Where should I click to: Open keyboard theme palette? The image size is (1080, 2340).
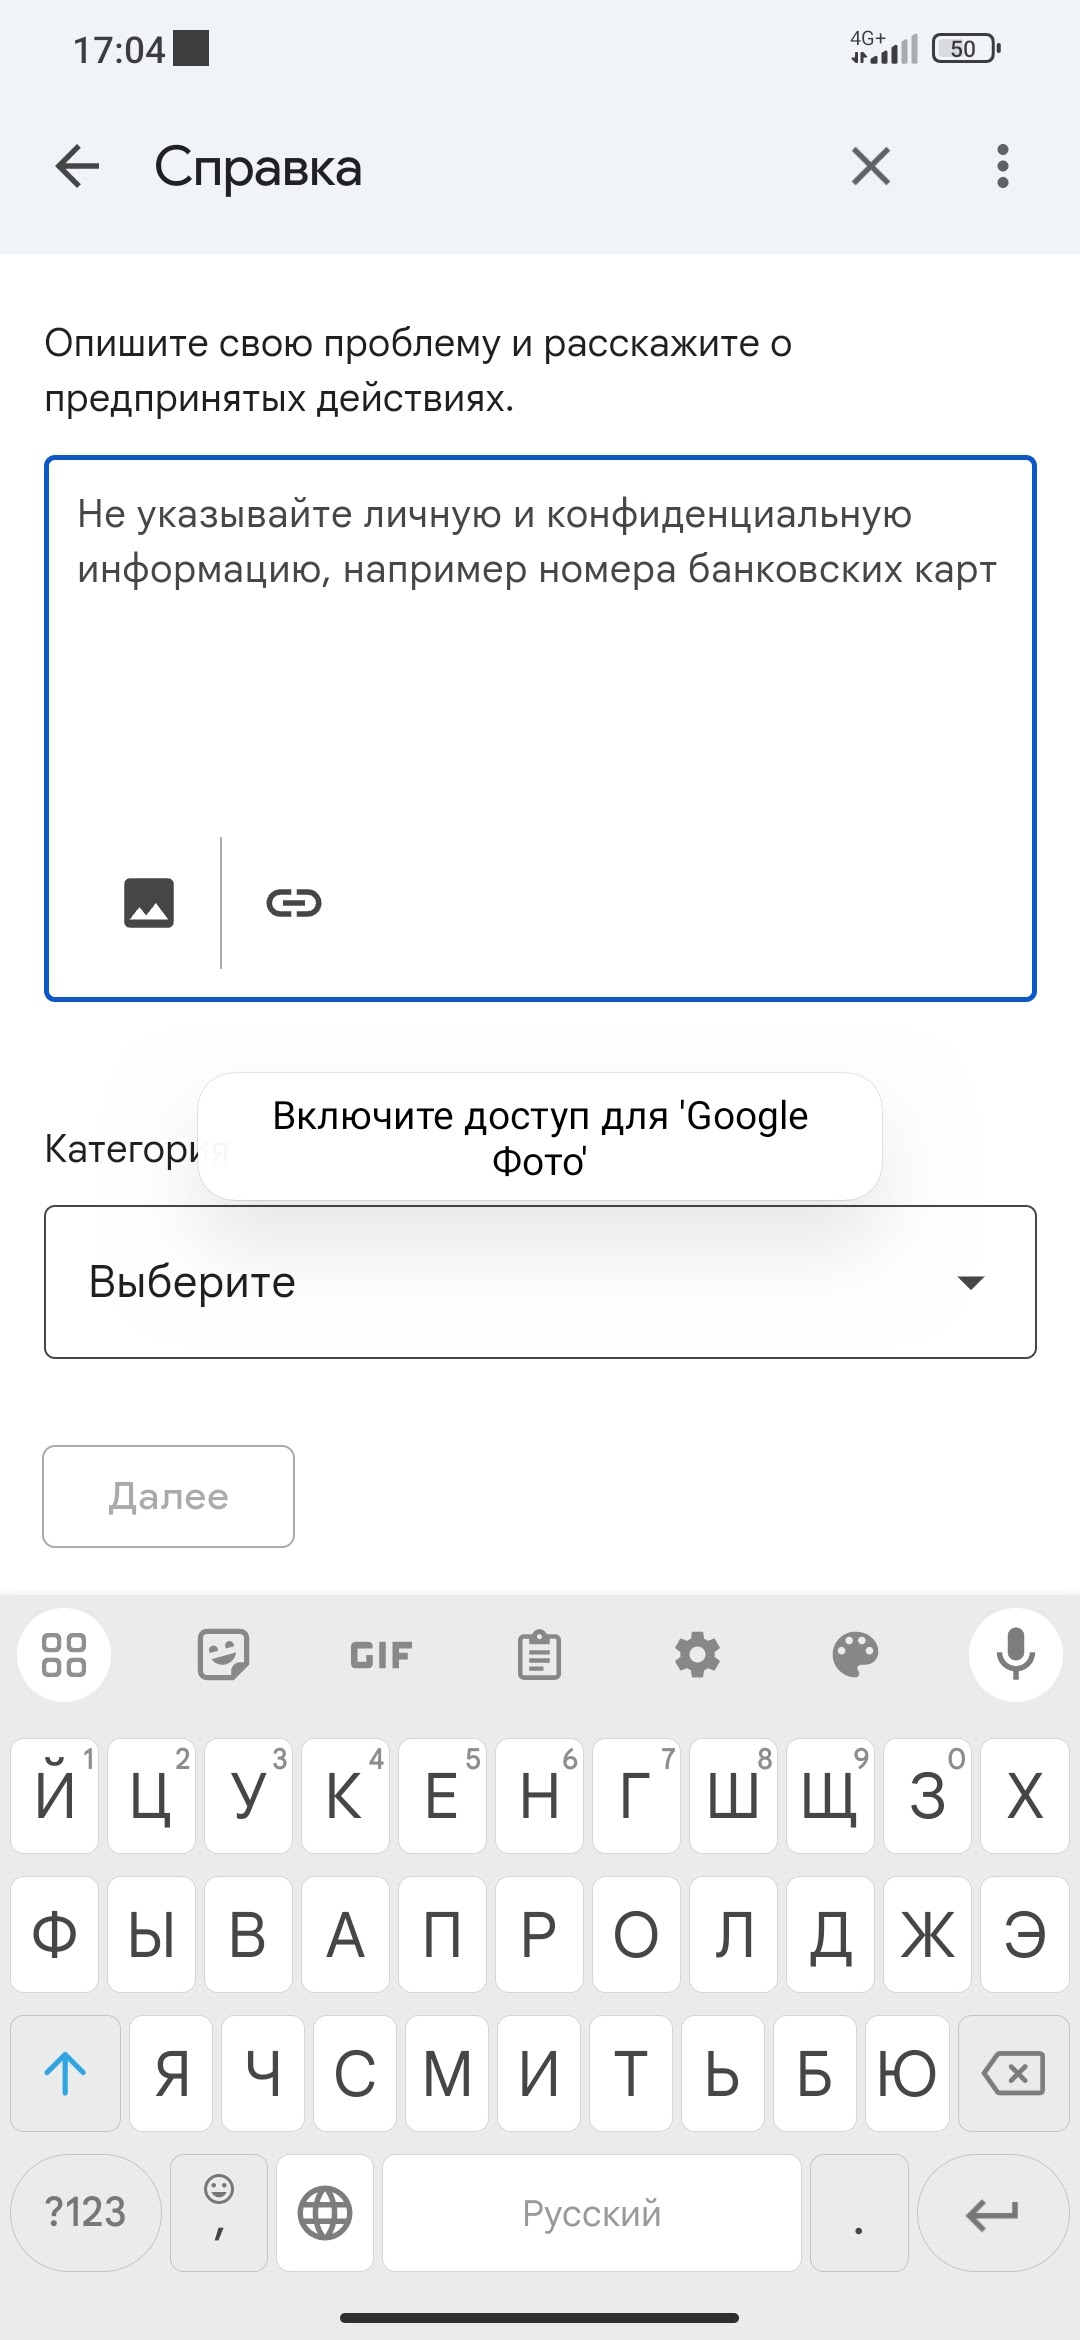[x=855, y=1655]
